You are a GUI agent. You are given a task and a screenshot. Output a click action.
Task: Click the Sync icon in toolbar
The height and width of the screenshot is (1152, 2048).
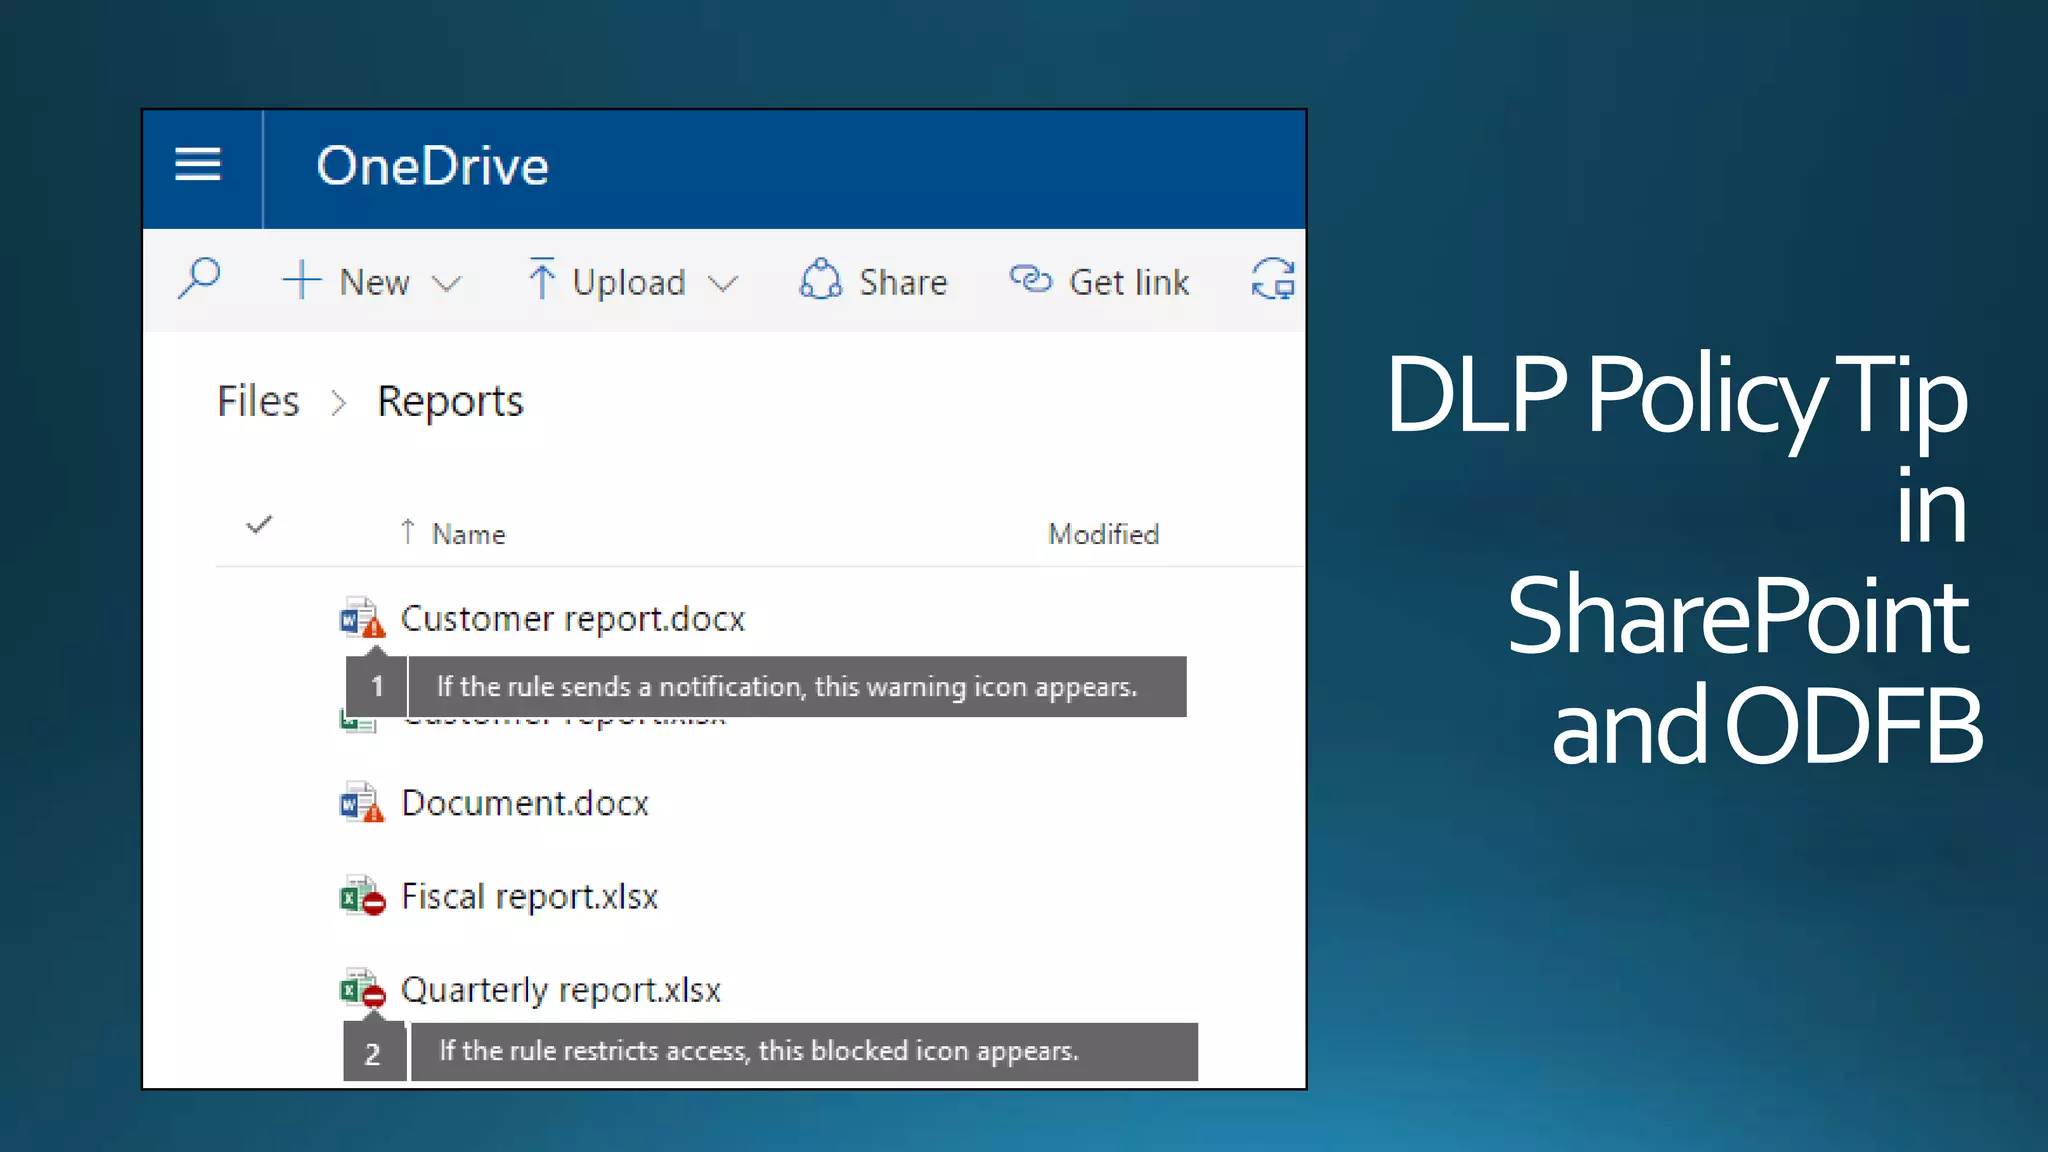(1273, 279)
